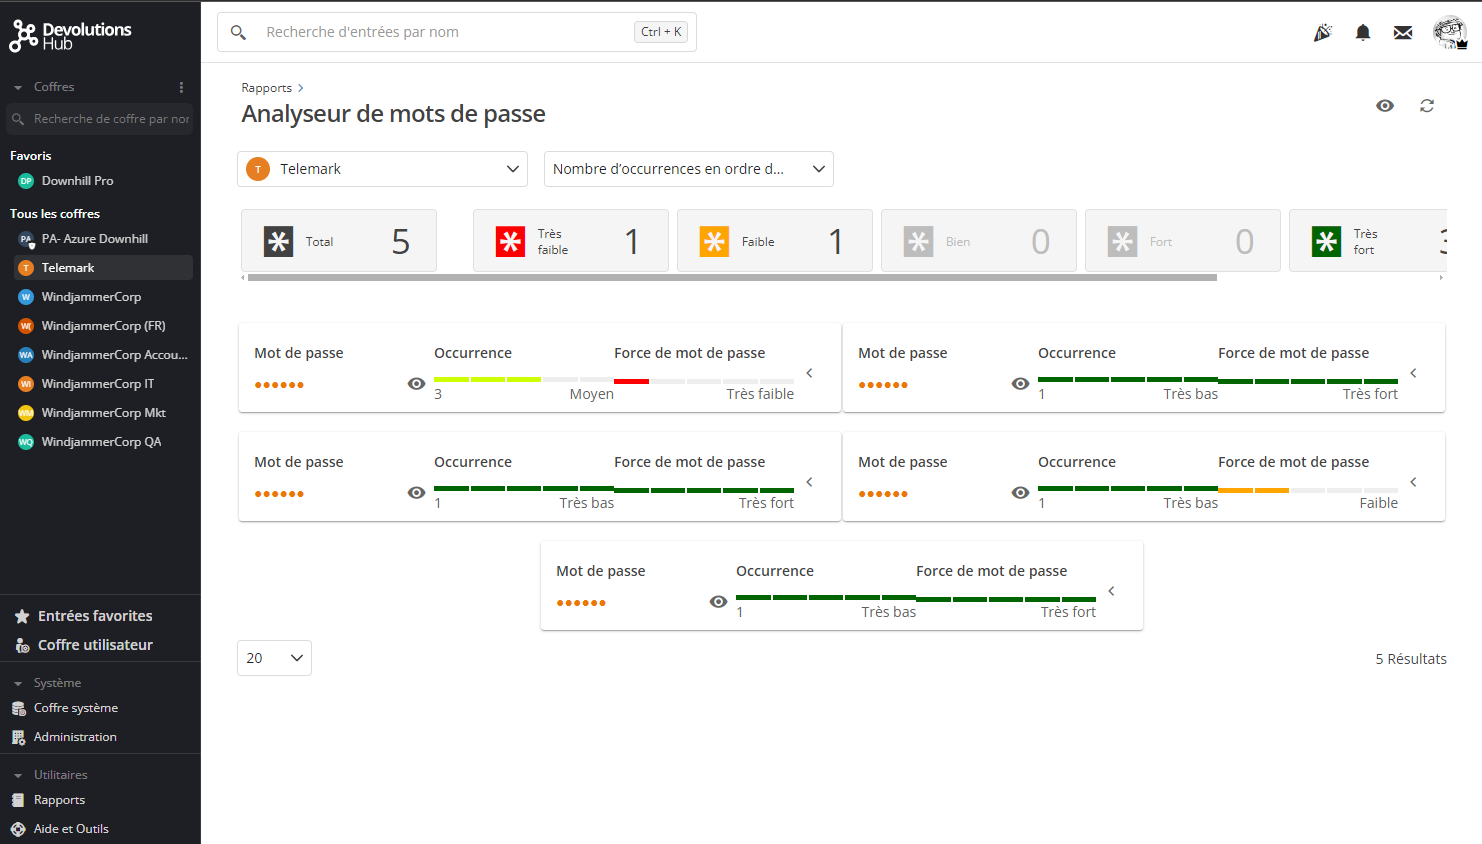Click the orange Faible asterisk icon
Image resolution: width=1482 pixels, height=844 pixels.
714,241
